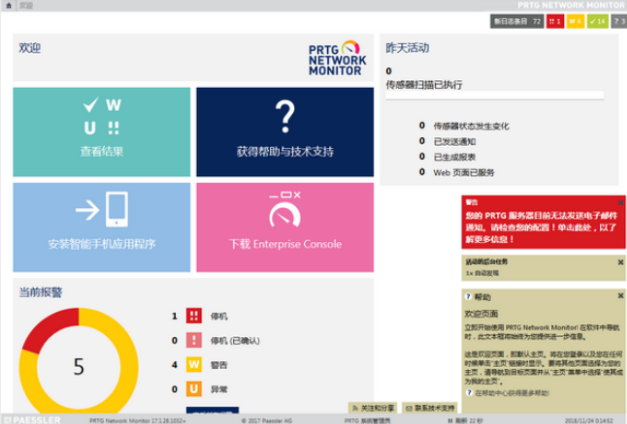The height and width of the screenshot is (424, 627).
Task: Click the smartphone icon on blue tile
Action: click(x=117, y=209)
